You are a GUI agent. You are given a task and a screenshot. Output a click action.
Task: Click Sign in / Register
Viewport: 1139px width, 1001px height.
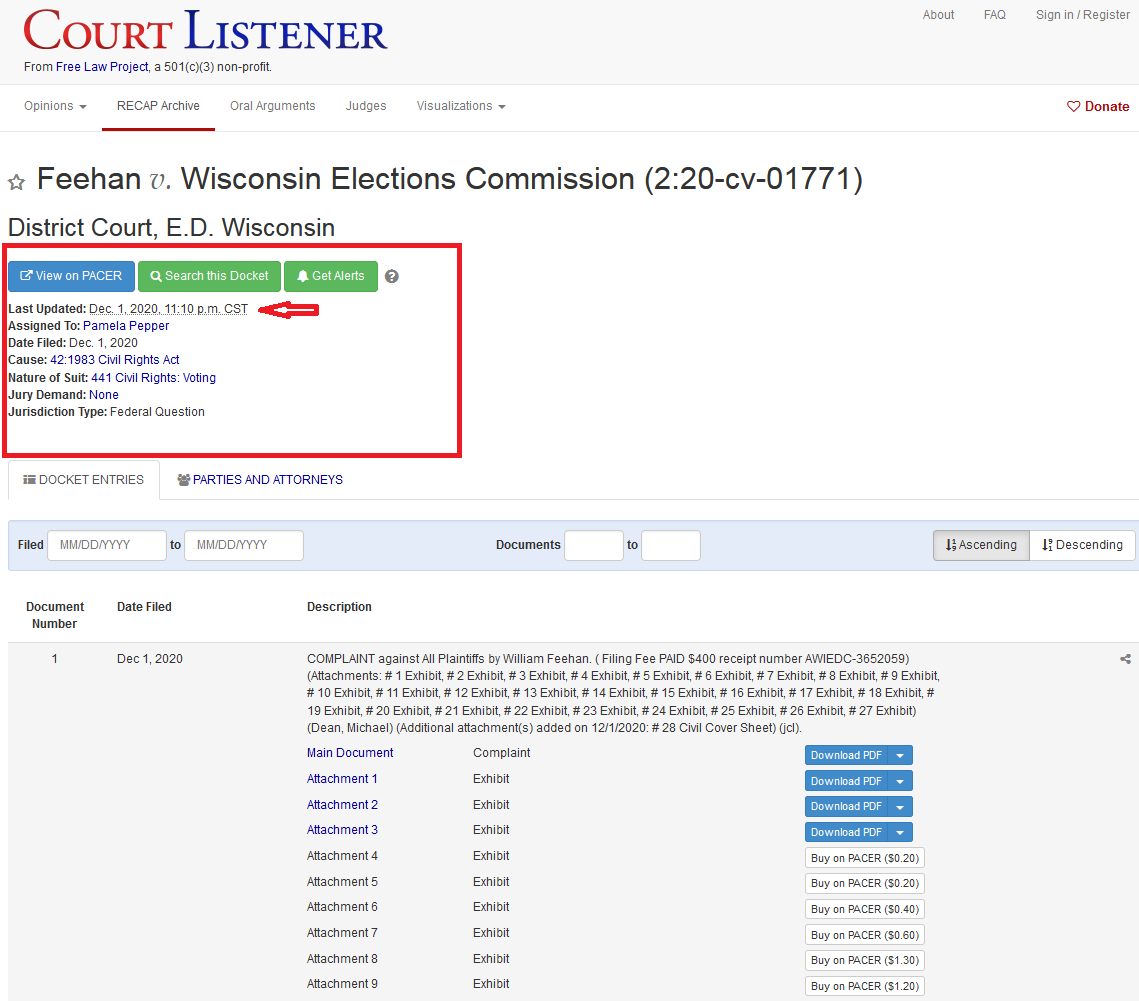tap(1082, 15)
